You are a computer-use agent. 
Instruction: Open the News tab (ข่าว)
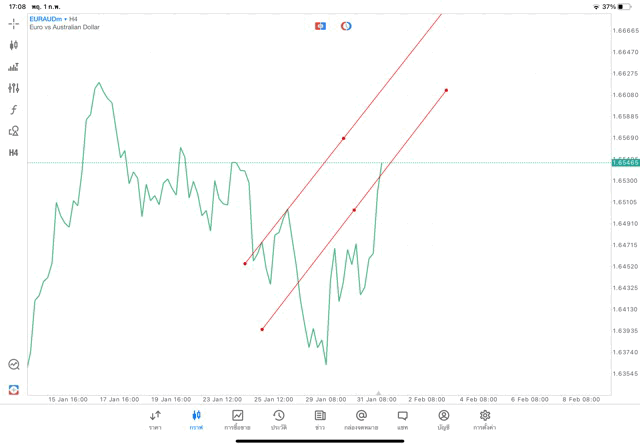tap(320, 420)
